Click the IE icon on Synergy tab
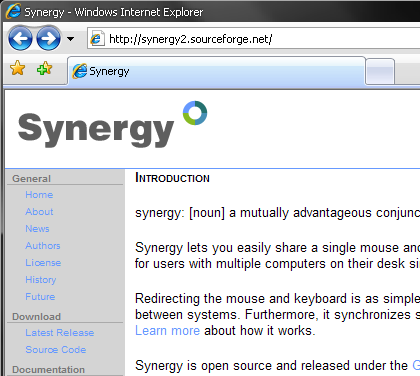The height and width of the screenshot is (376, 420). [x=80, y=71]
